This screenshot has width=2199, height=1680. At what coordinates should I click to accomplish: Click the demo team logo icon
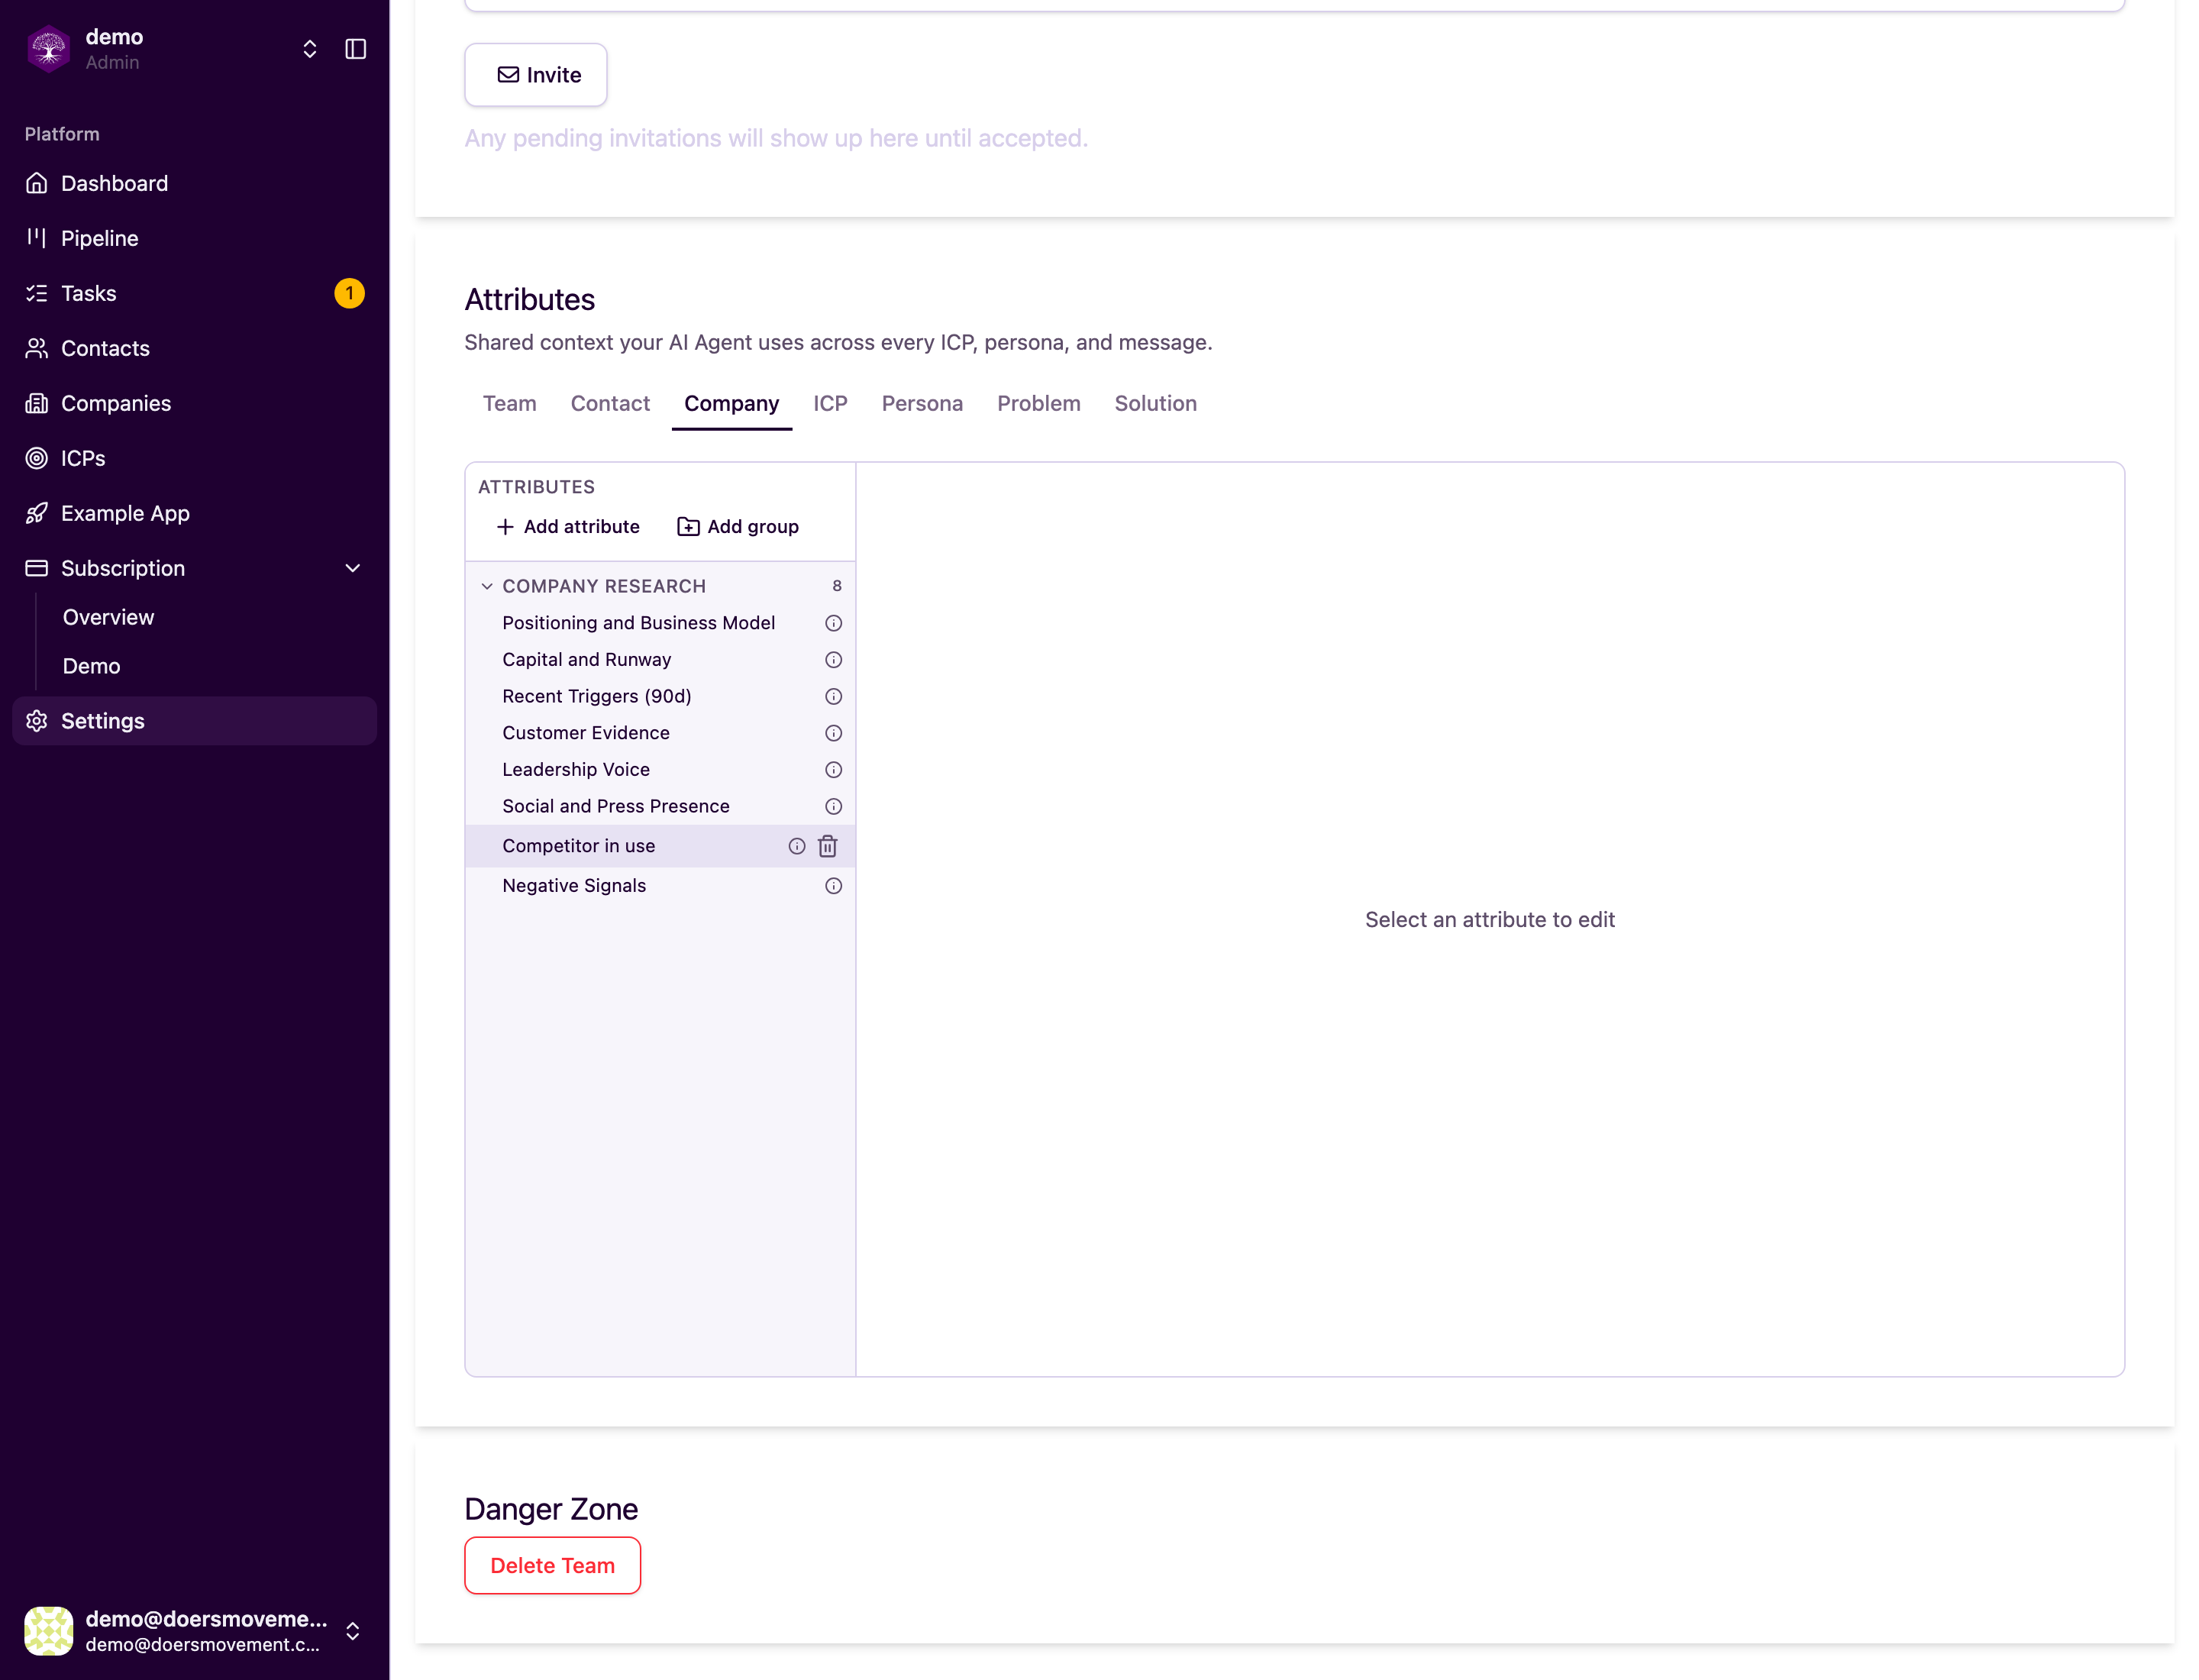(48, 48)
